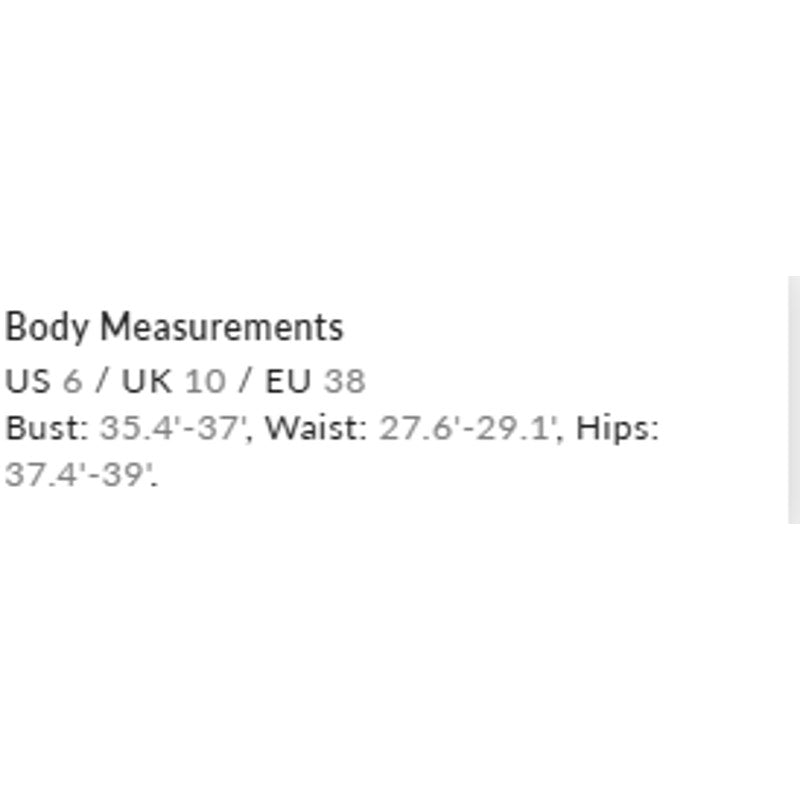This screenshot has height=800, width=800.
Task: Click the slash between UK 10 and EU
Action: click(x=245, y=381)
